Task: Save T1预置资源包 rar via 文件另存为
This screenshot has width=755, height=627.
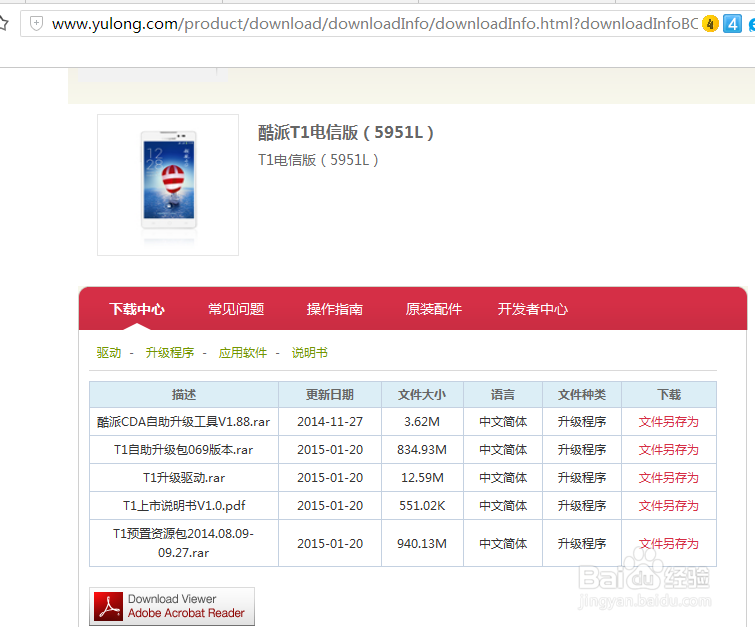Action: (x=668, y=544)
